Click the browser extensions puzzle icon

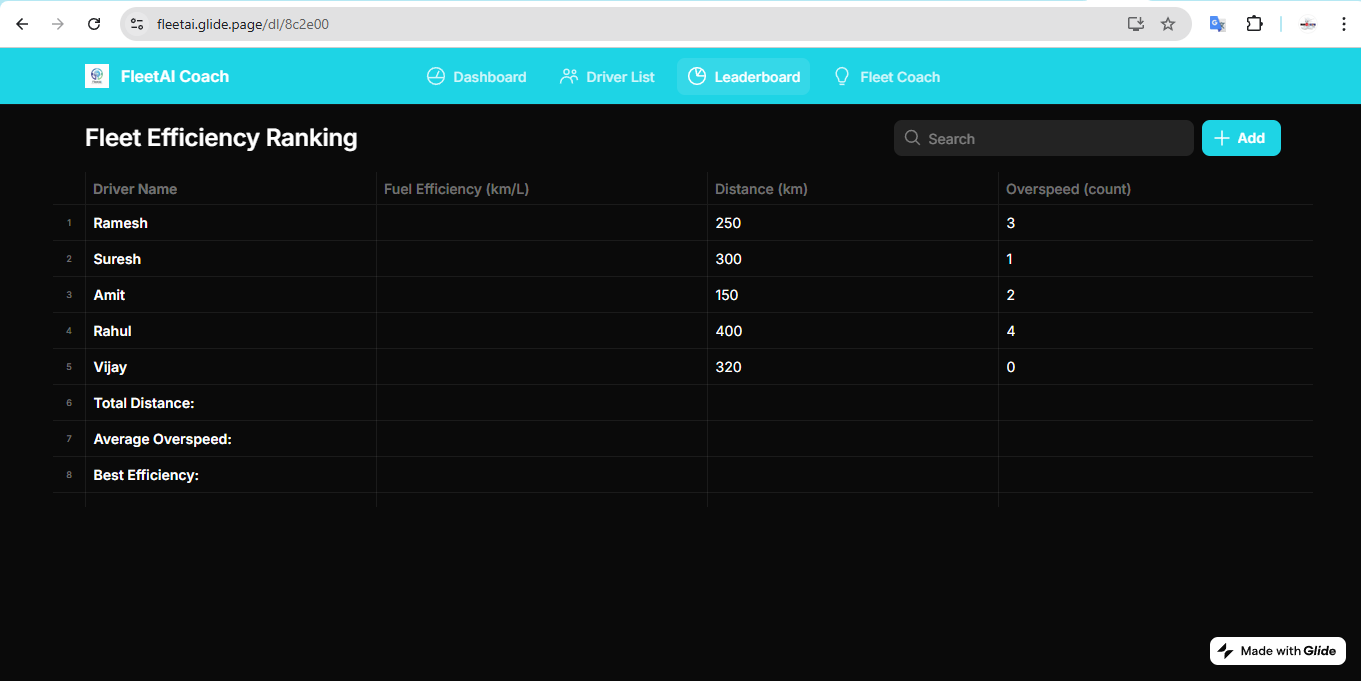(1254, 23)
